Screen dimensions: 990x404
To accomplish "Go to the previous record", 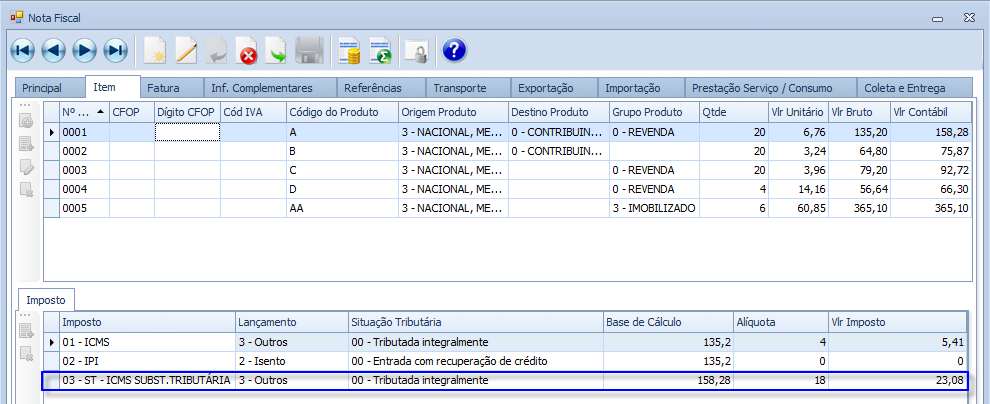I will coord(53,50).
